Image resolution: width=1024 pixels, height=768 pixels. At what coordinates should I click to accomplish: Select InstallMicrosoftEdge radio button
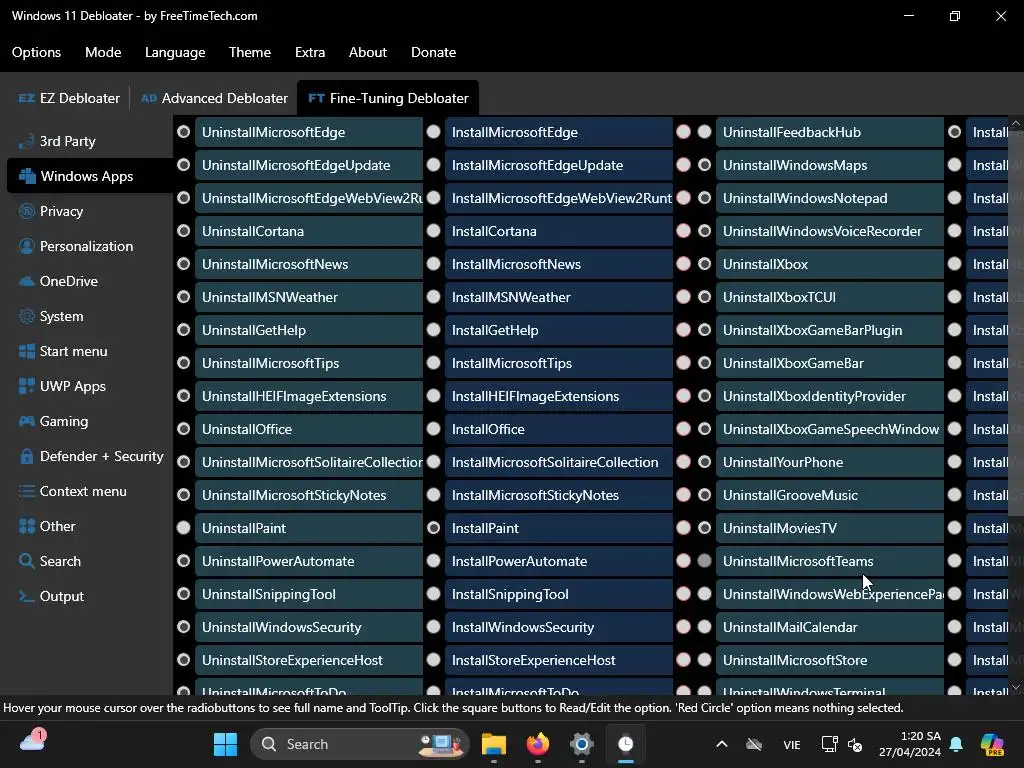coord(434,132)
